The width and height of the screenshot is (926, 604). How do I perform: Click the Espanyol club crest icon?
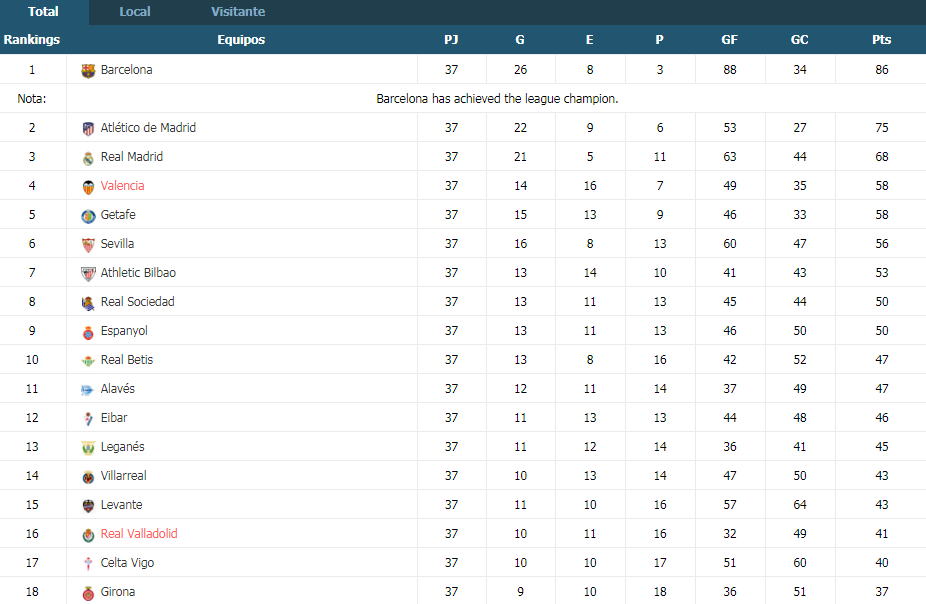pyautogui.click(x=88, y=332)
